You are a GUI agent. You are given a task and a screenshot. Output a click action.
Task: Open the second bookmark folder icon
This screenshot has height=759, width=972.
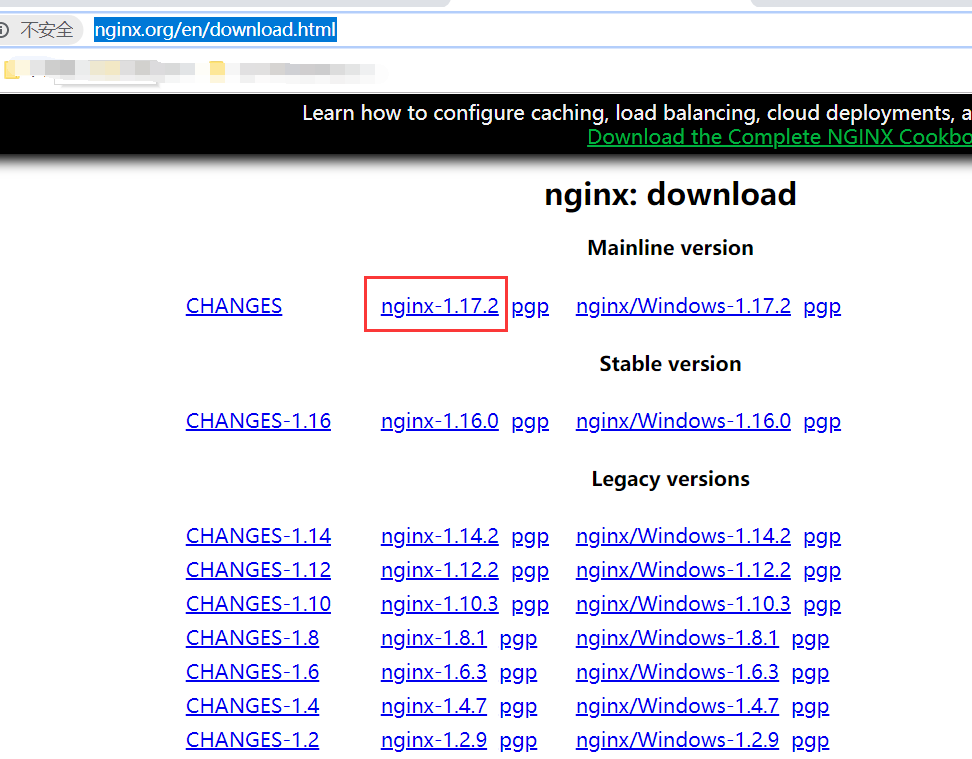217,70
